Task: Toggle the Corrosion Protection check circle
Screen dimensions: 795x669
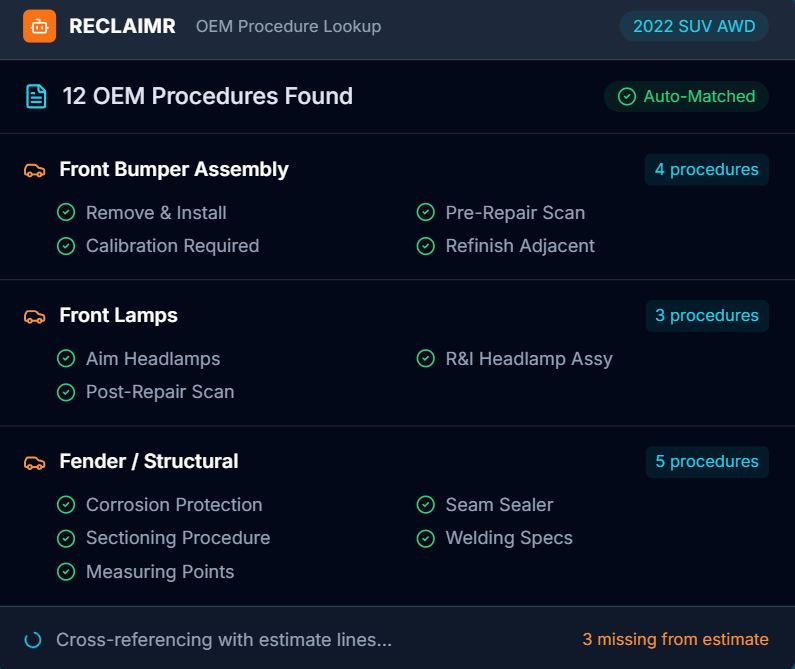Action: pyautogui.click(x=66, y=505)
